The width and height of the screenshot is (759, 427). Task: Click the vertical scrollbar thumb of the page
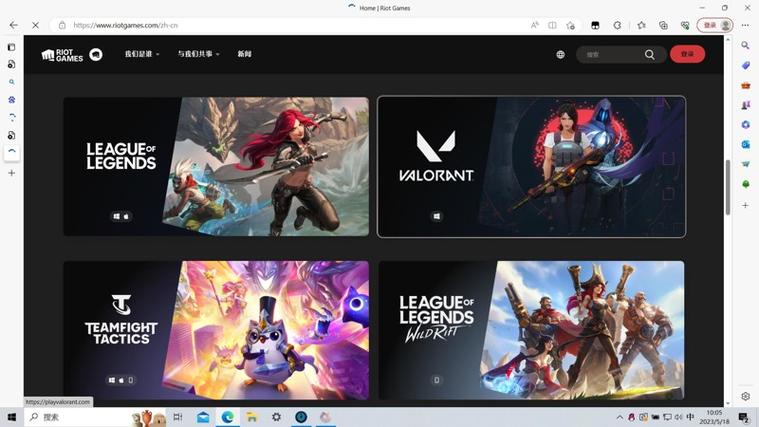pyautogui.click(x=728, y=187)
